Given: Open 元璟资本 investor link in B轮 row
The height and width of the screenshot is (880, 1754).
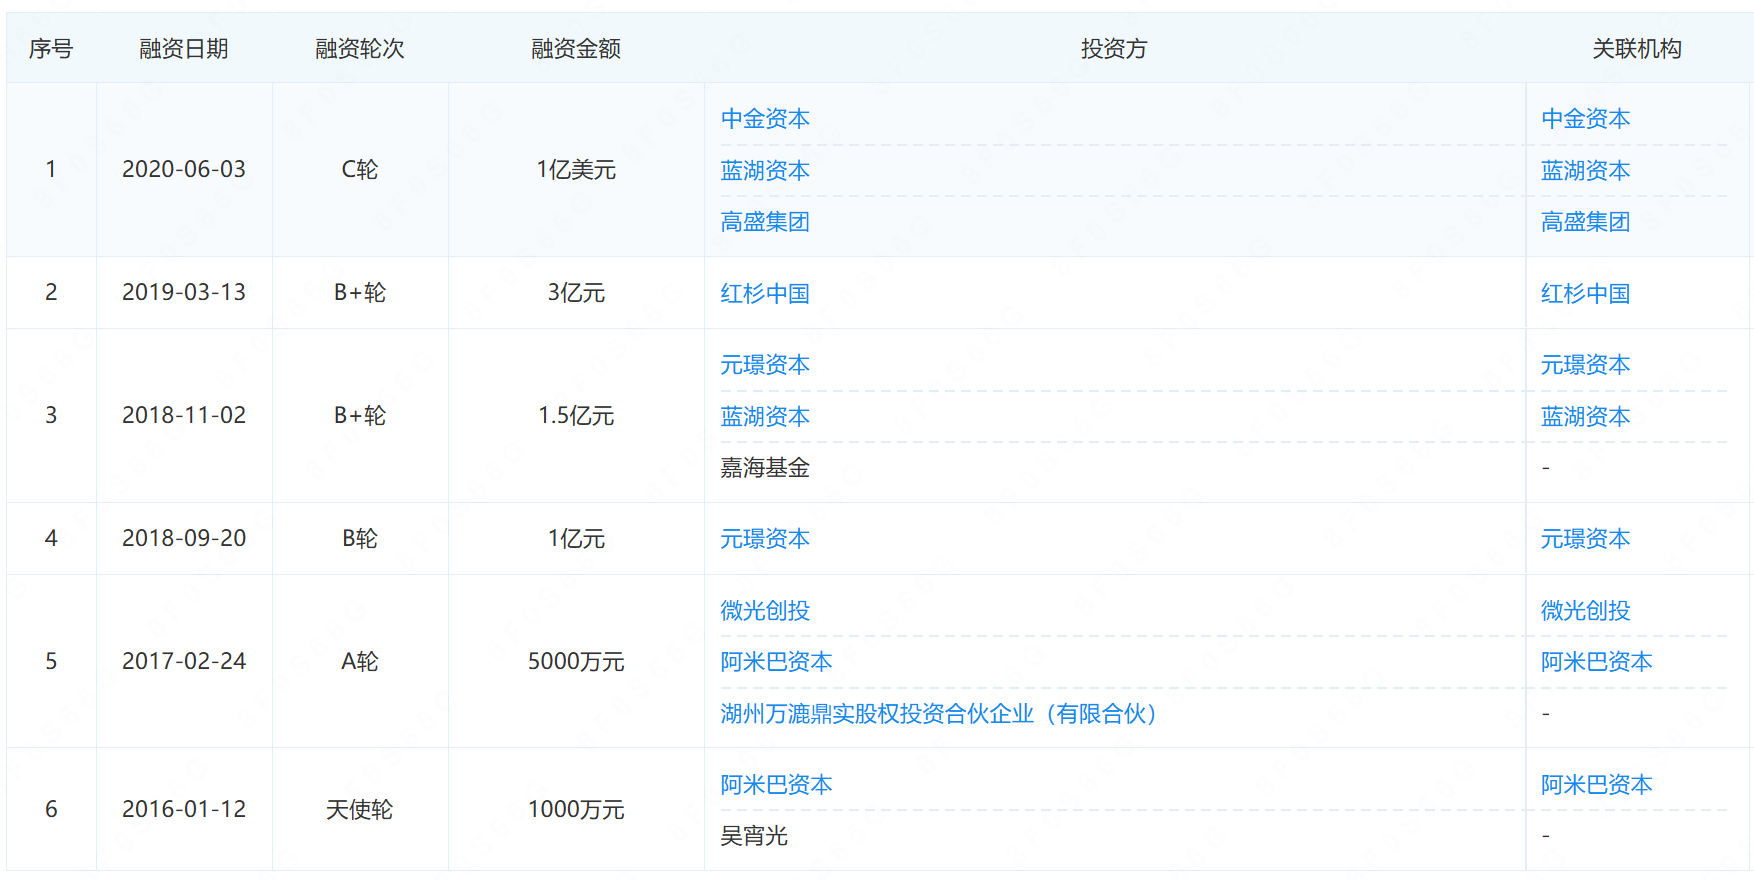Looking at the screenshot, I should [x=765, y=539].
